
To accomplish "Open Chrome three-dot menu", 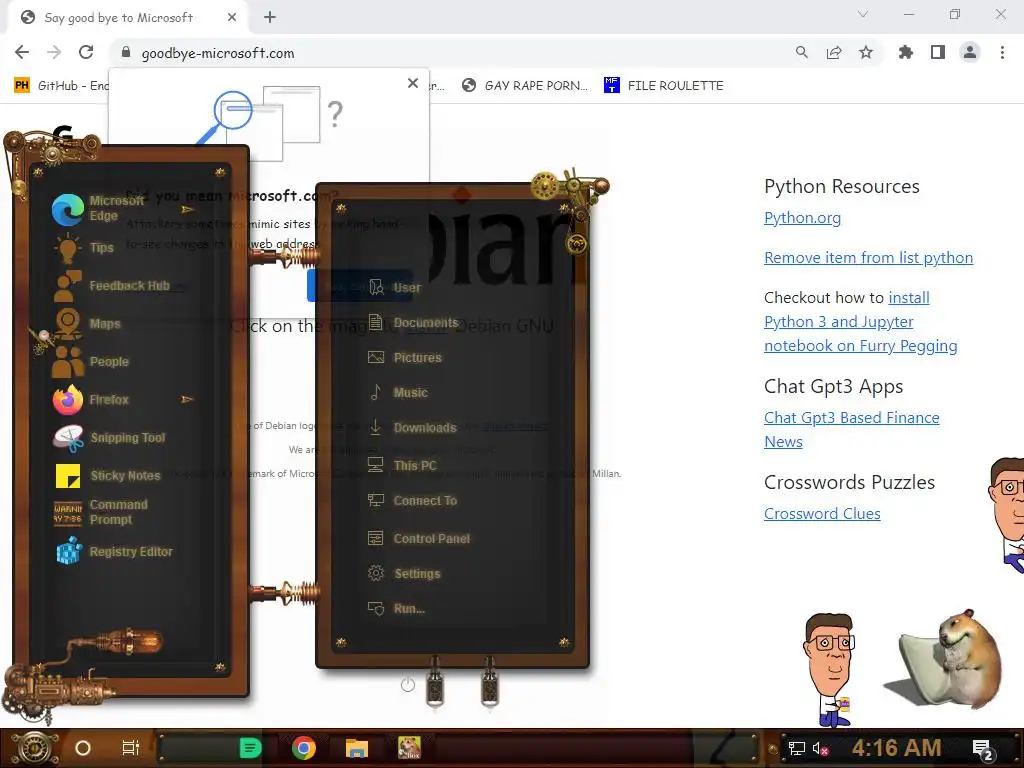I will [1002, 52].
